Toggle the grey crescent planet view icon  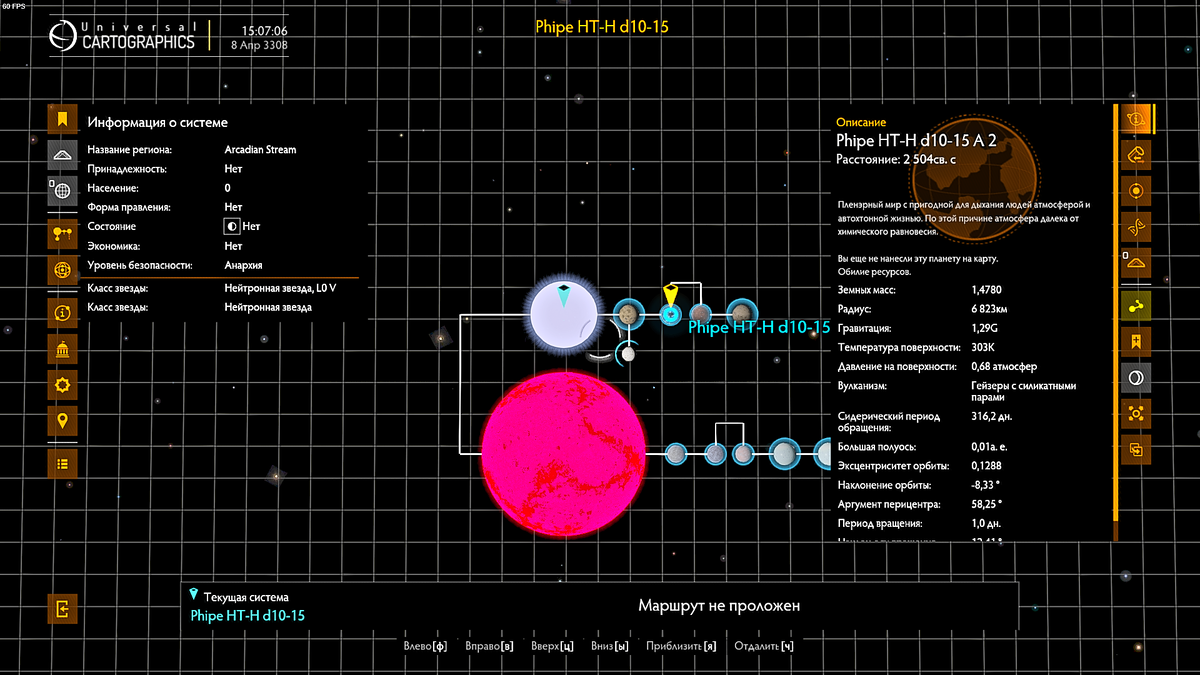[1136, 377]
